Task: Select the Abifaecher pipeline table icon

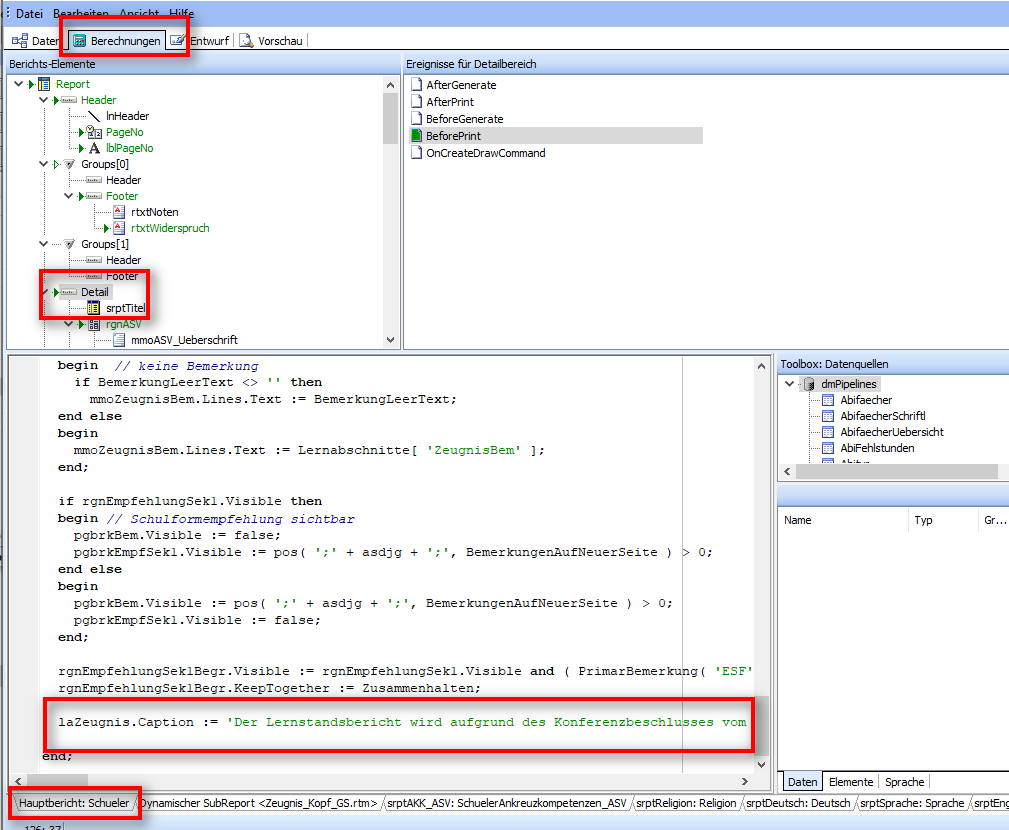Action: tap(828, 400)
